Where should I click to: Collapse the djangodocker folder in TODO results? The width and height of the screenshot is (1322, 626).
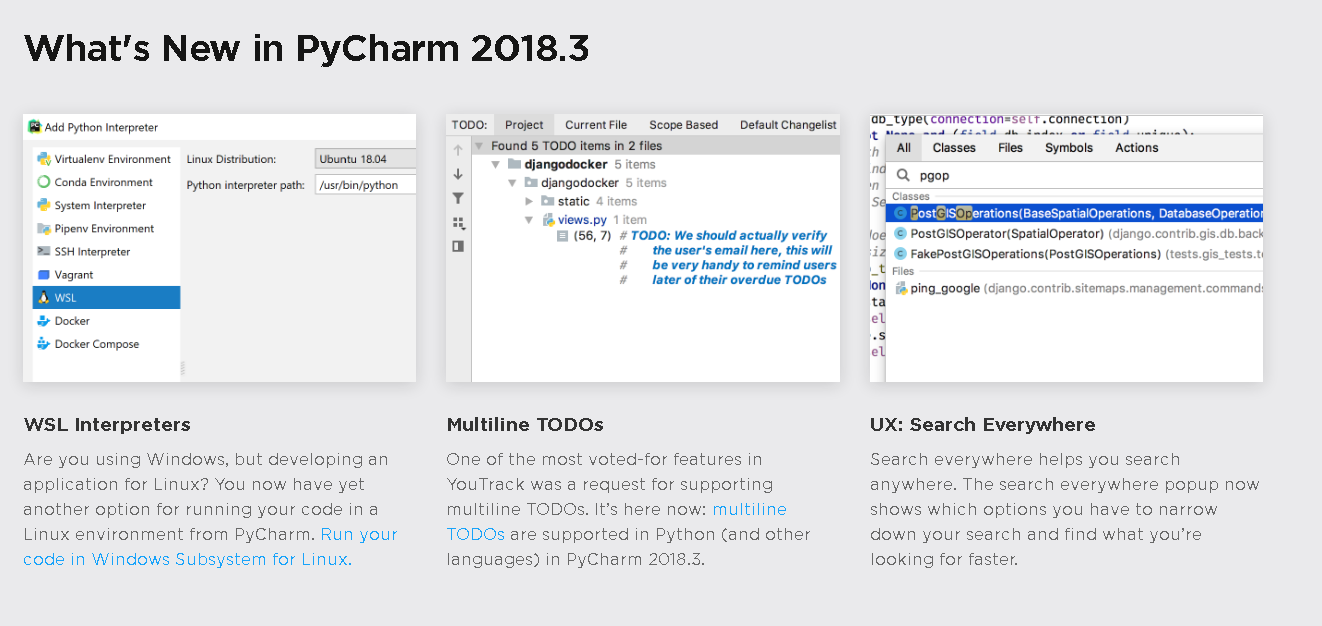tap(495, 164)
